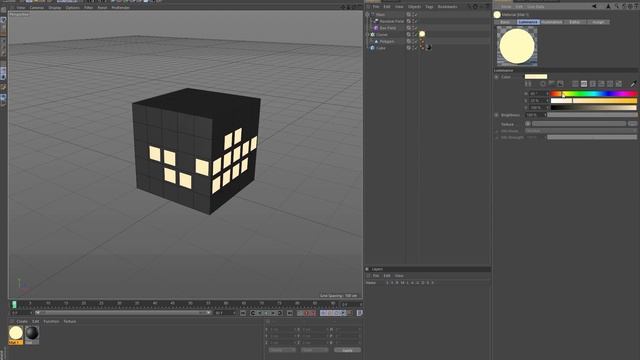Toggle Cloner enable checkmark
The width and height of the screenshot is (640, 360).
[415, 35]
